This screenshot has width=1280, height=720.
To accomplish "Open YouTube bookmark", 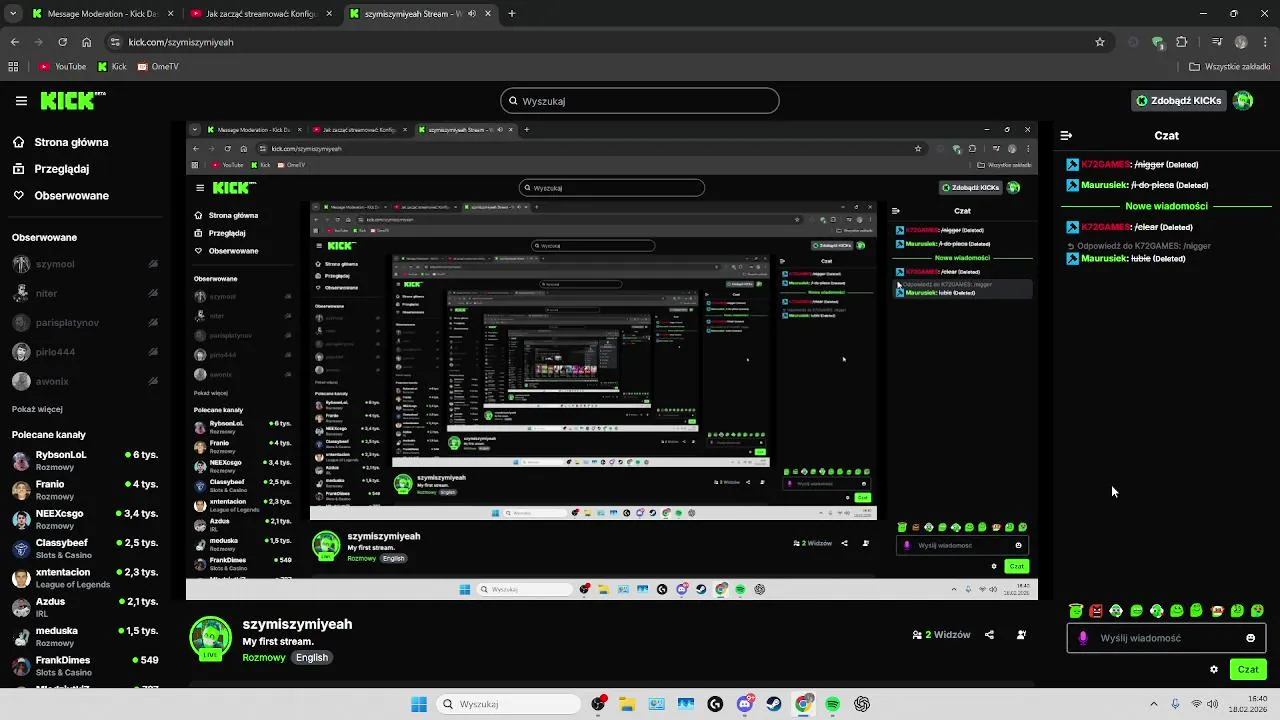I will [63, 67].
